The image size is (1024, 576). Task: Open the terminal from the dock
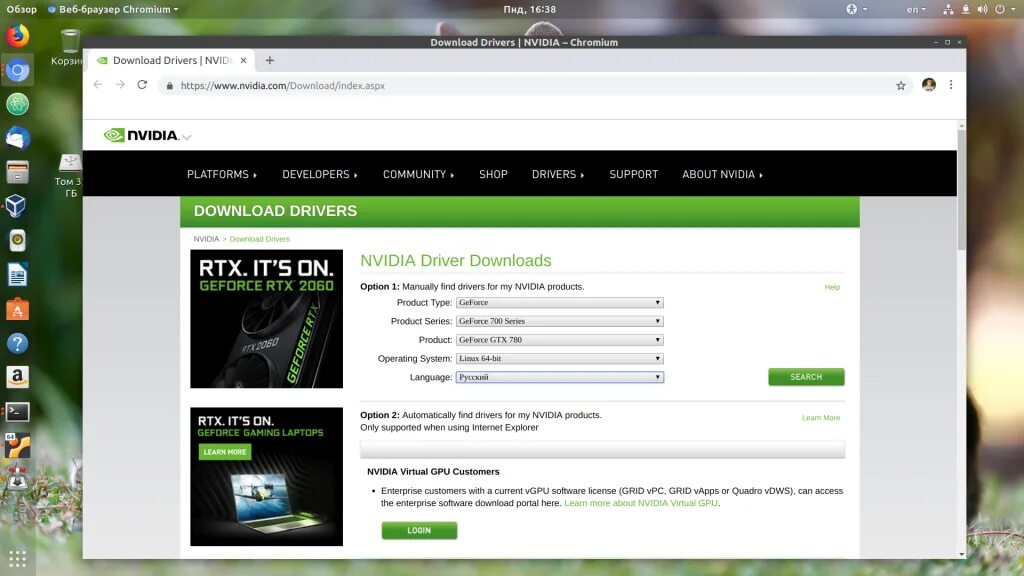20,411
